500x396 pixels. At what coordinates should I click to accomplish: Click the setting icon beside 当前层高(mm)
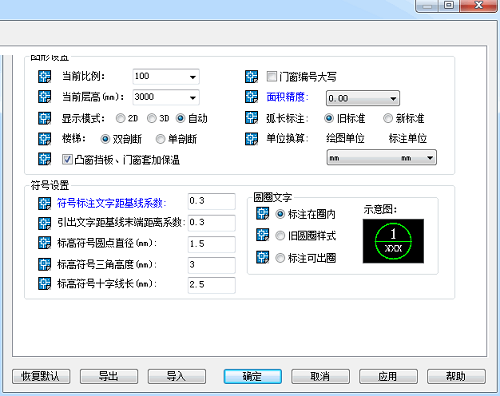(44, 97)
